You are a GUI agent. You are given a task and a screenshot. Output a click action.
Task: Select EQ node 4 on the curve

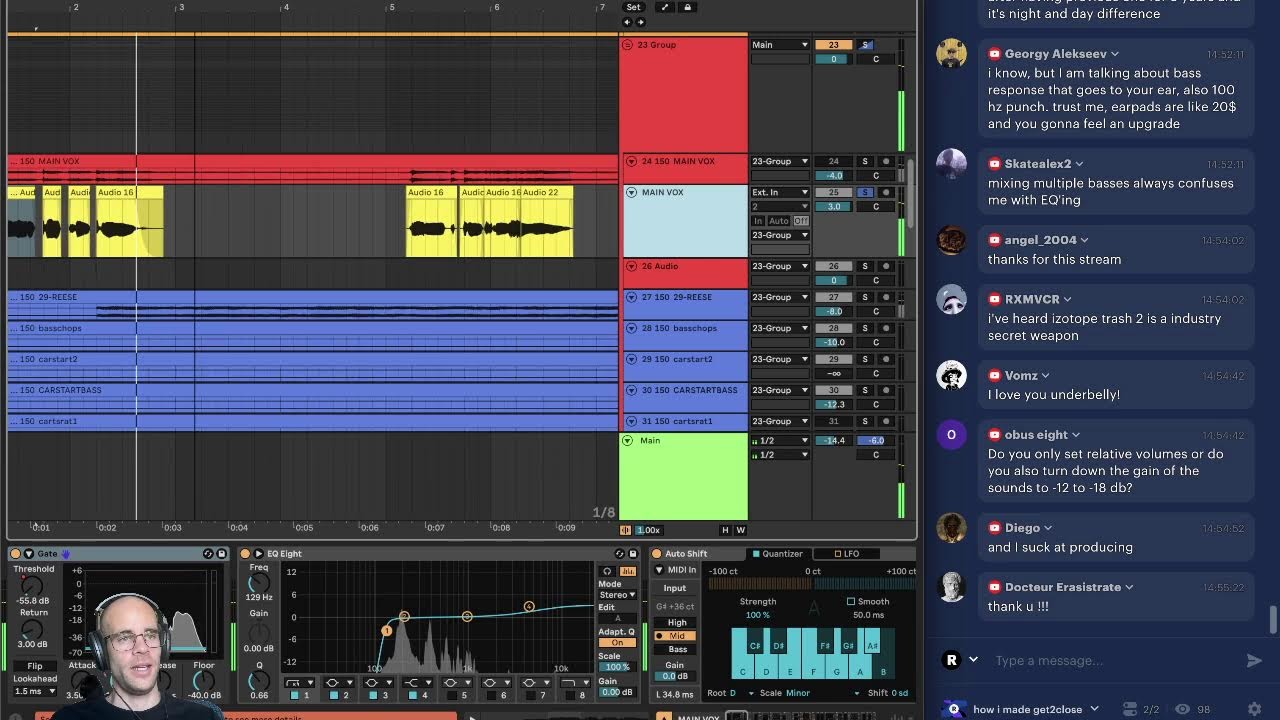click(x=529, y=606)
